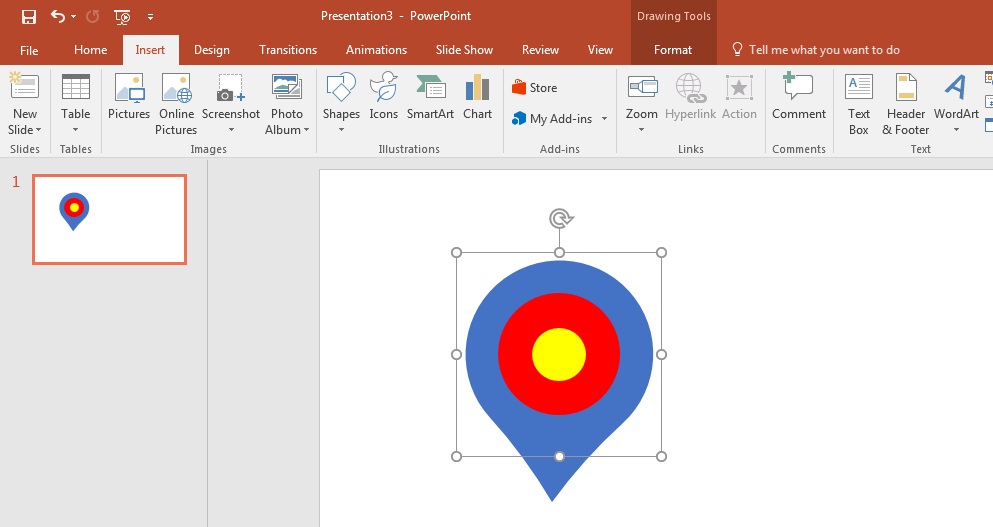Expand the WordArt styles dropdown arrow

coord(956,130)
